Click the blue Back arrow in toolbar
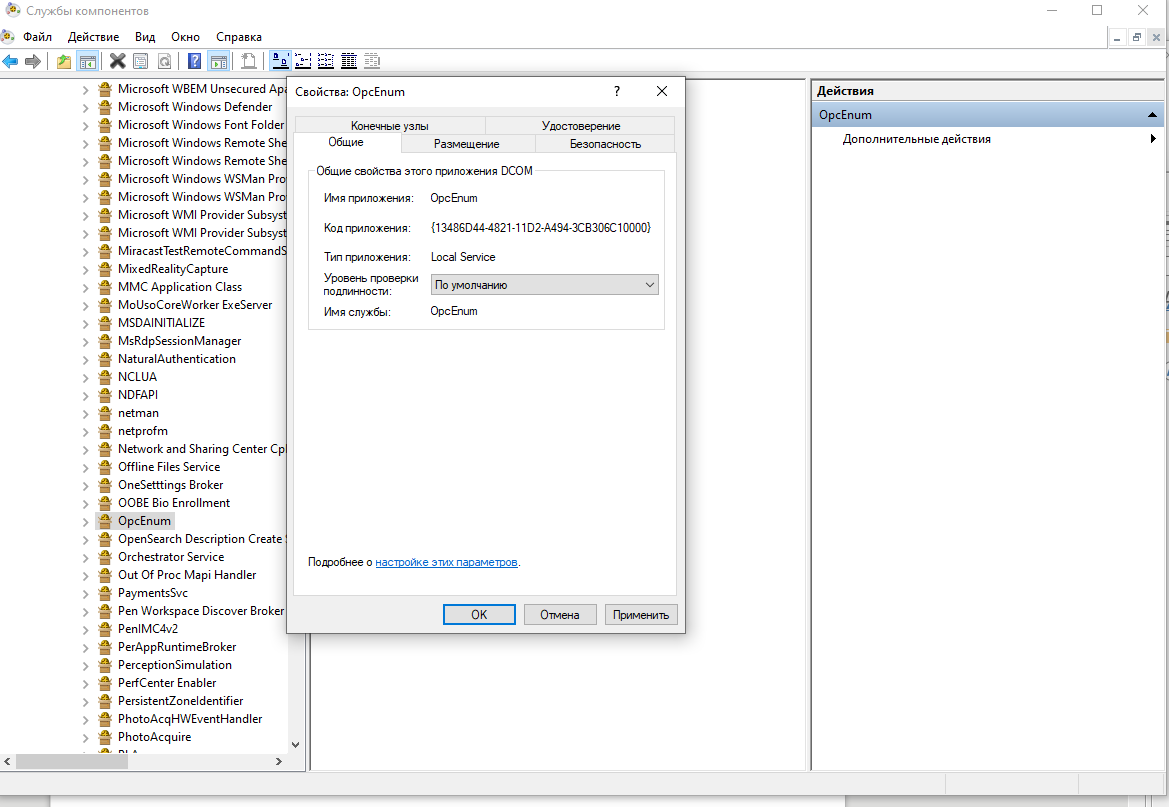This screenshot has height=807, width=1169. pyautogui.click(x=11, y=61)
